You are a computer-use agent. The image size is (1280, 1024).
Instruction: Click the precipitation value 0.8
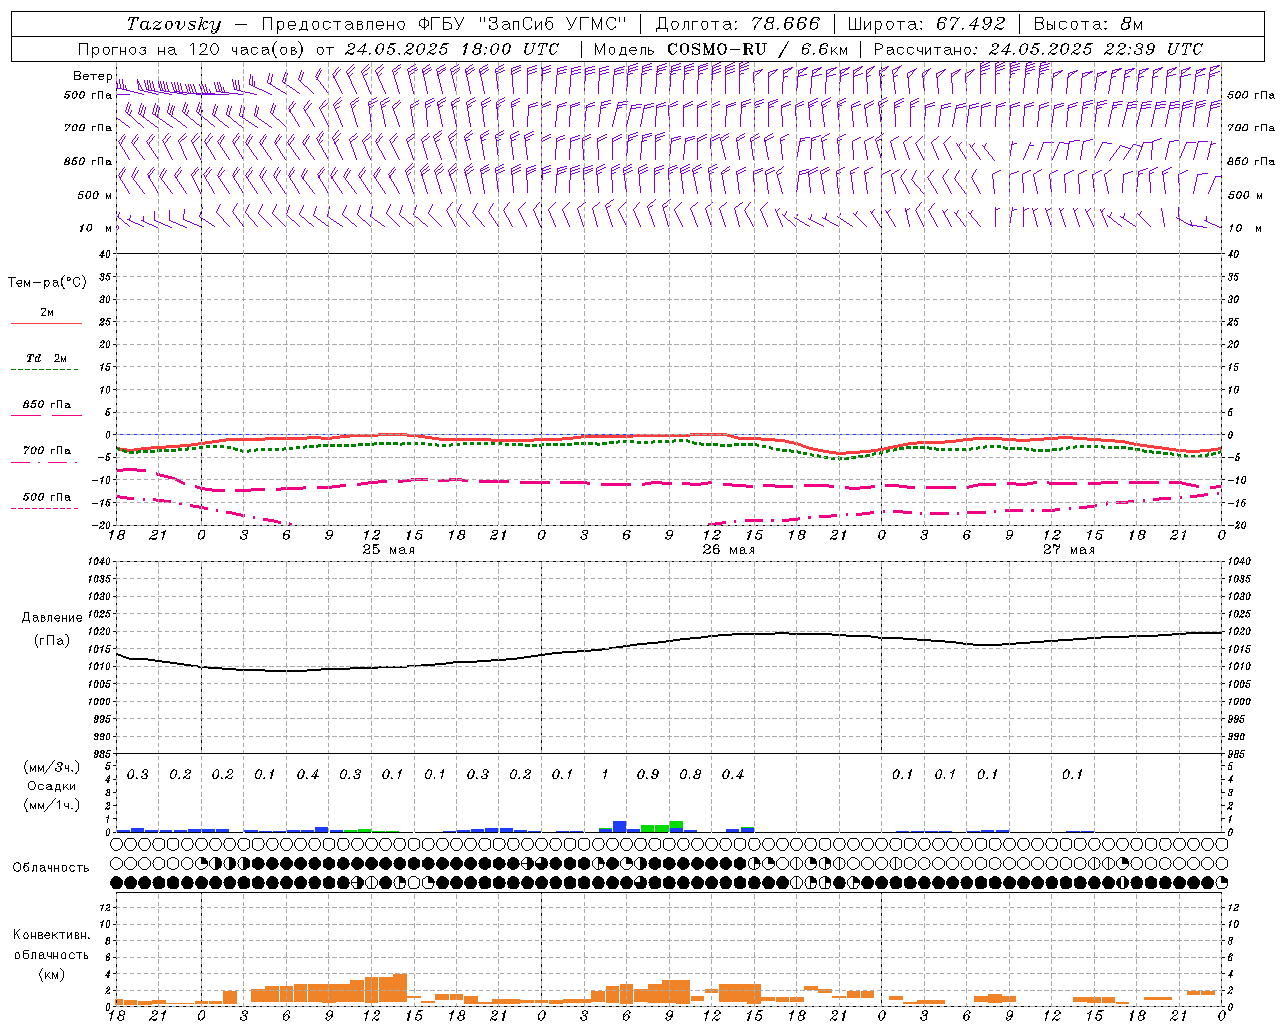coord(690,774)
